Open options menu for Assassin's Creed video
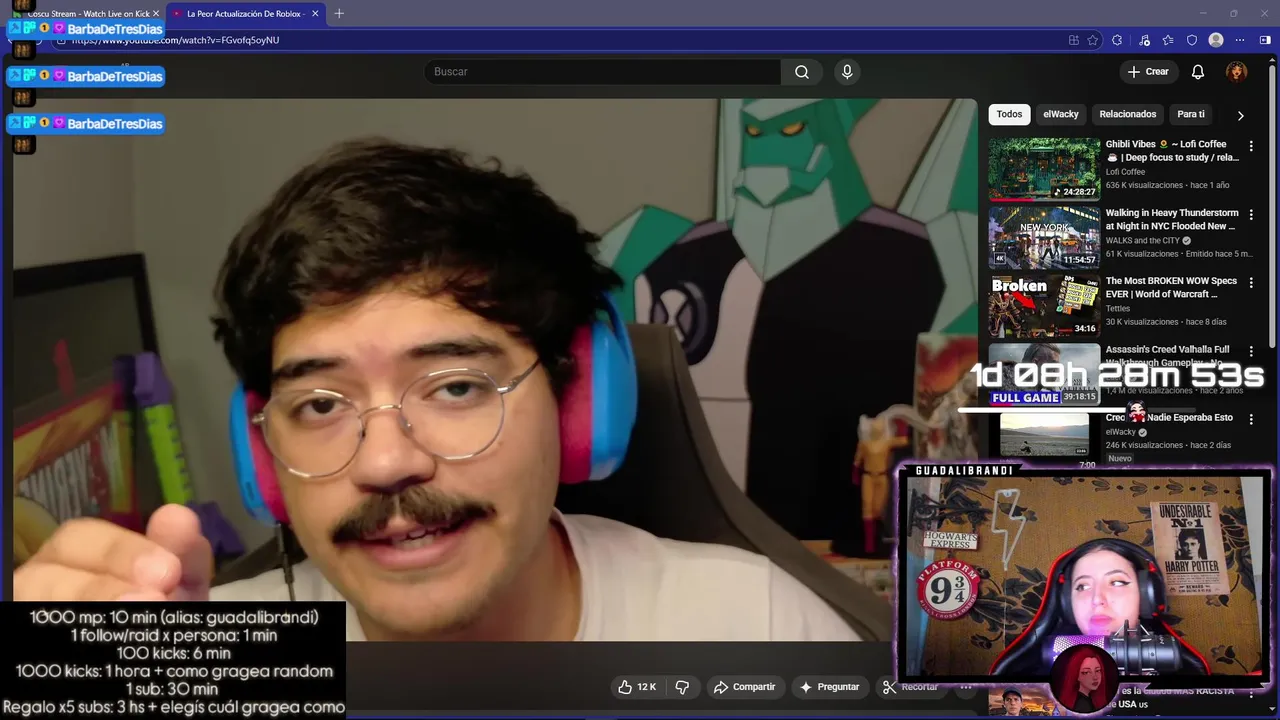Image resolution: width=1280 pixels, height=720 pixels. [x=1250, y=351]
